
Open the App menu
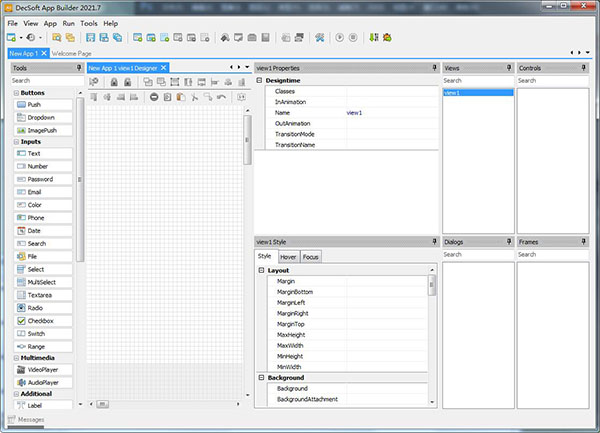[50, 23]
